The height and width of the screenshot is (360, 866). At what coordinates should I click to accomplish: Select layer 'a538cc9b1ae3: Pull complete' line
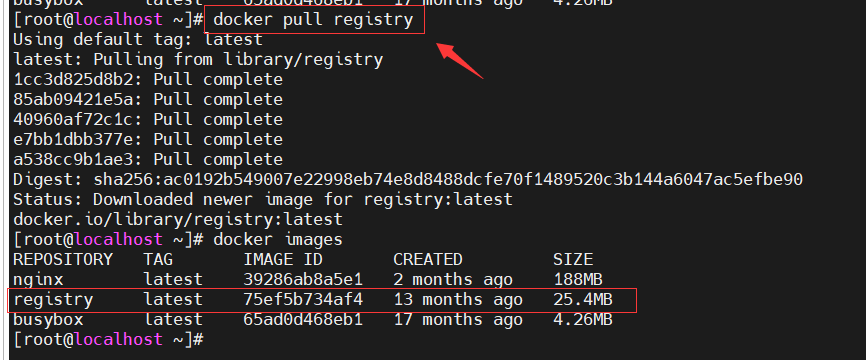[x=148, y=160]
